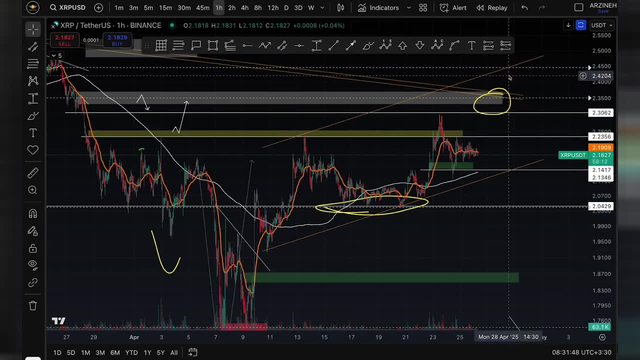Open the forecasting and measurement tools in left sidebar
Image resolution: width=640 pixels, height=360 pixels.
click(33, 98)
